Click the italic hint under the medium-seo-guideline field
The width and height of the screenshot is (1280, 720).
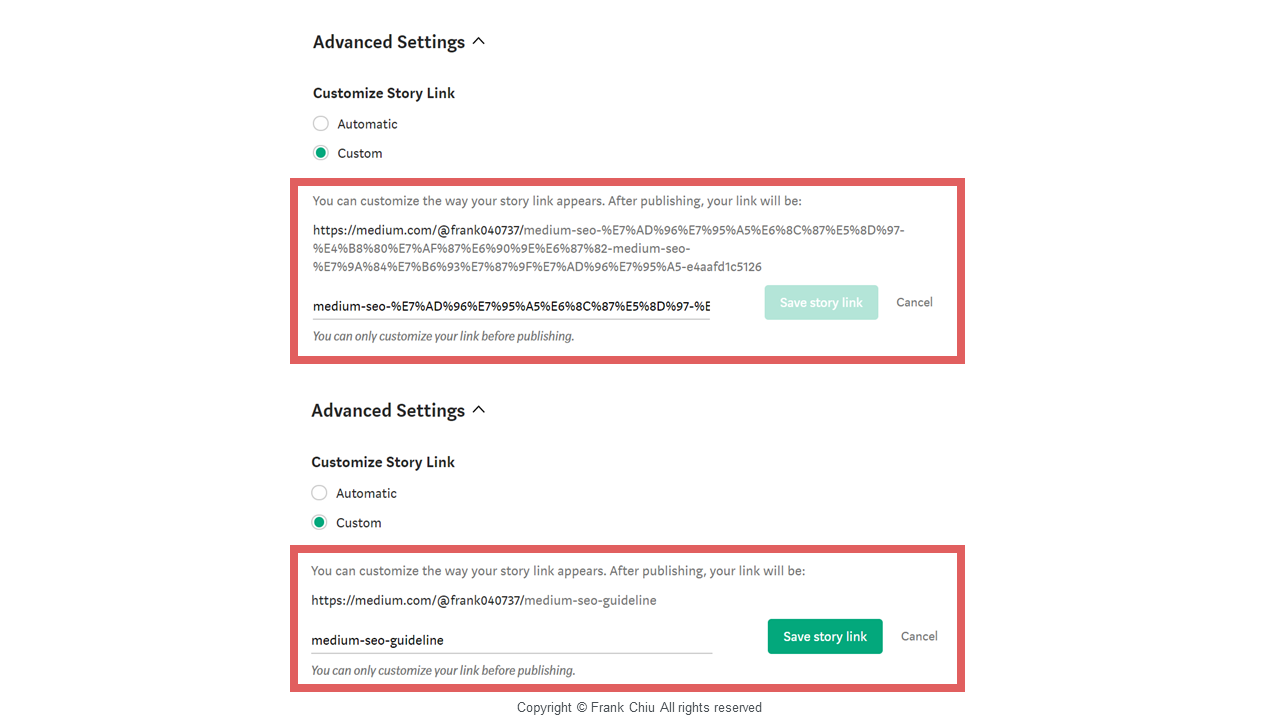click(443, 670)
